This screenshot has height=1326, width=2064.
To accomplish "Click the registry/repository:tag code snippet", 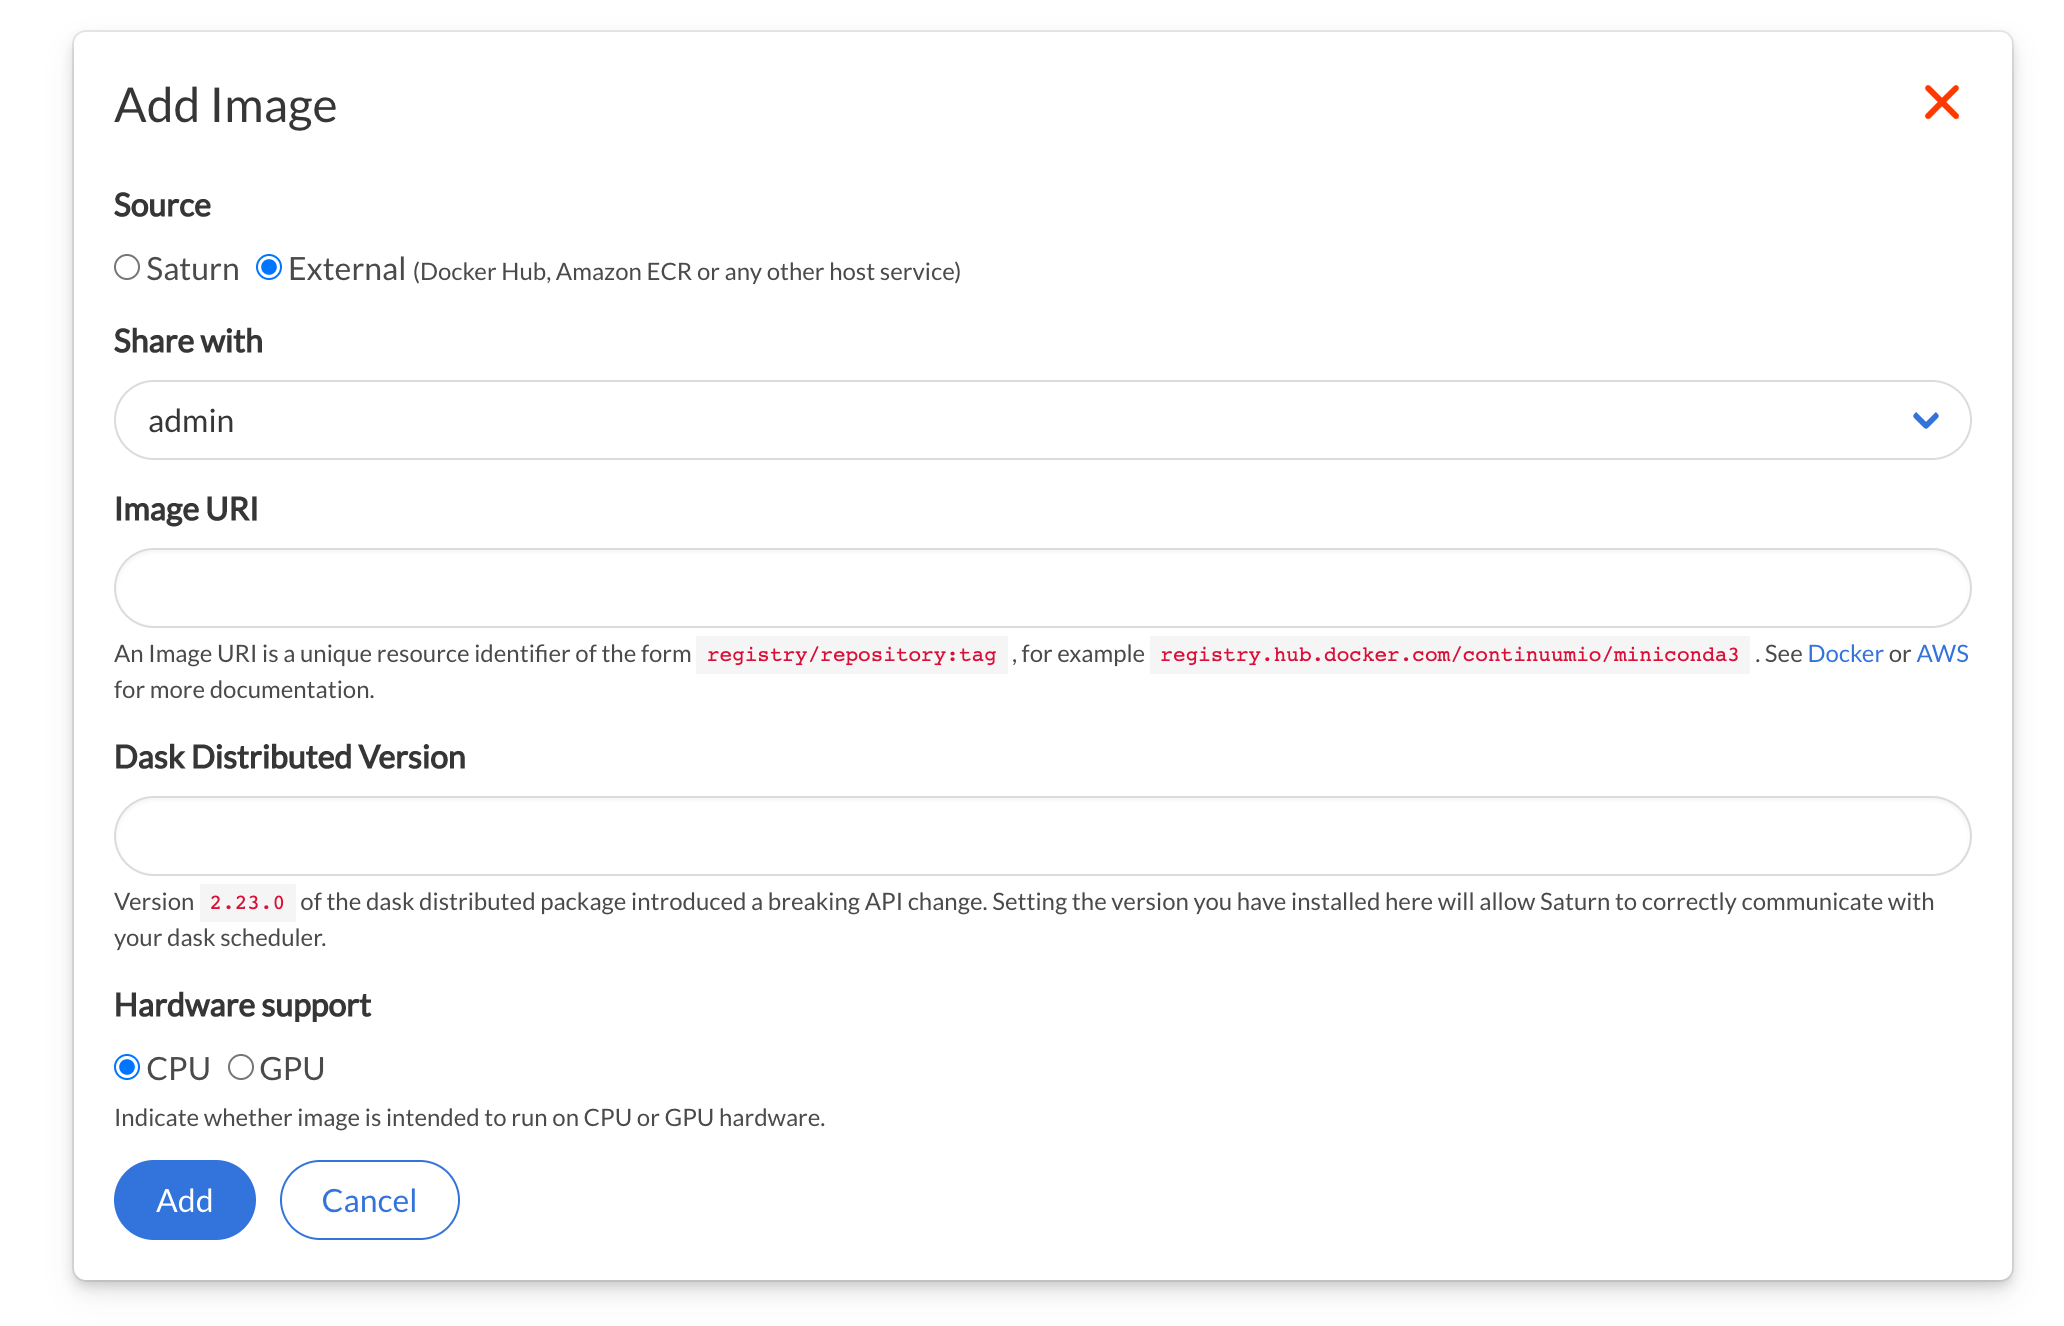I will pyautogui.click(x=851, y=655).
